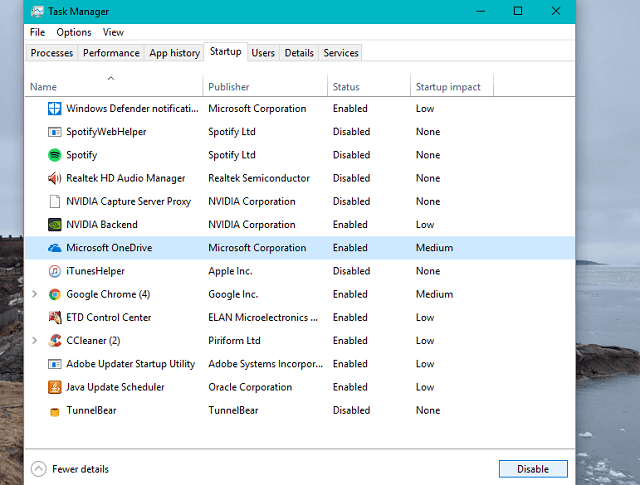This screenshot has height=485, width=640.
Task: Select the TunnelBear icon
Action: [54, 410]
